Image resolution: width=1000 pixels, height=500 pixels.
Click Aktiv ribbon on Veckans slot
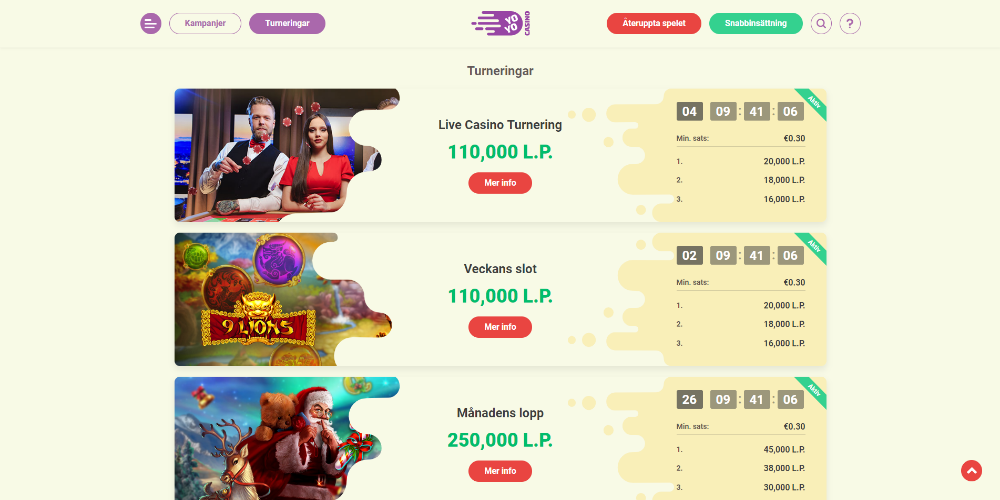(x=813, y=246)
